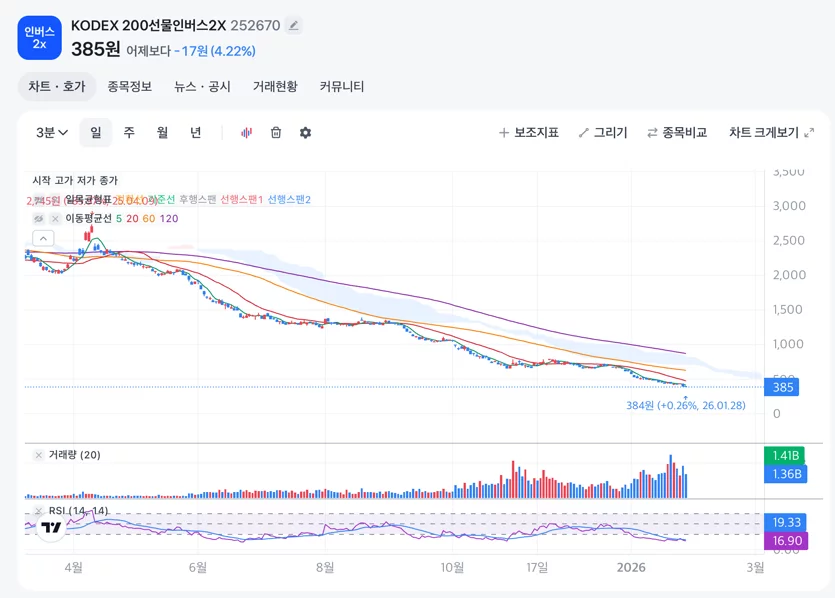
Task: Click the green 1.41B volume label
Action: tap(784, 455)
